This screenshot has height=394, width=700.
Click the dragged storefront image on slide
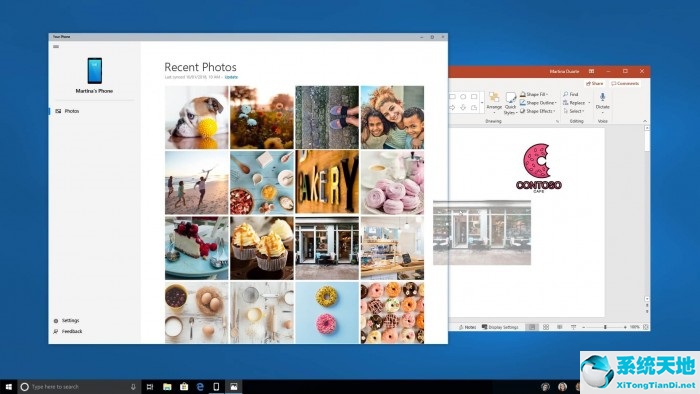(482, 232)
